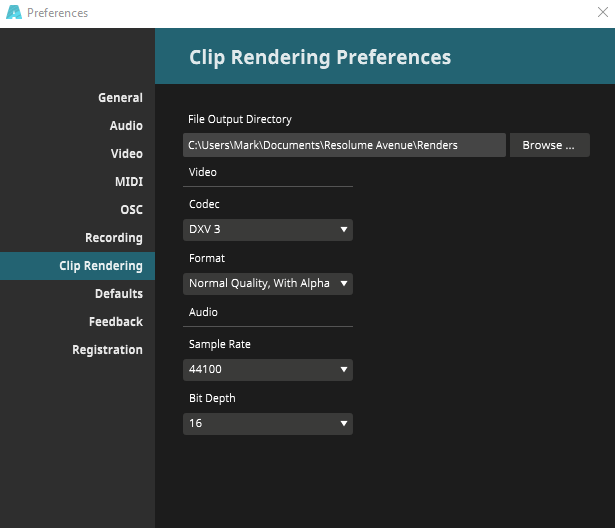Open the Codec dropdown showing DXV 3

click(x=268, y=229)
